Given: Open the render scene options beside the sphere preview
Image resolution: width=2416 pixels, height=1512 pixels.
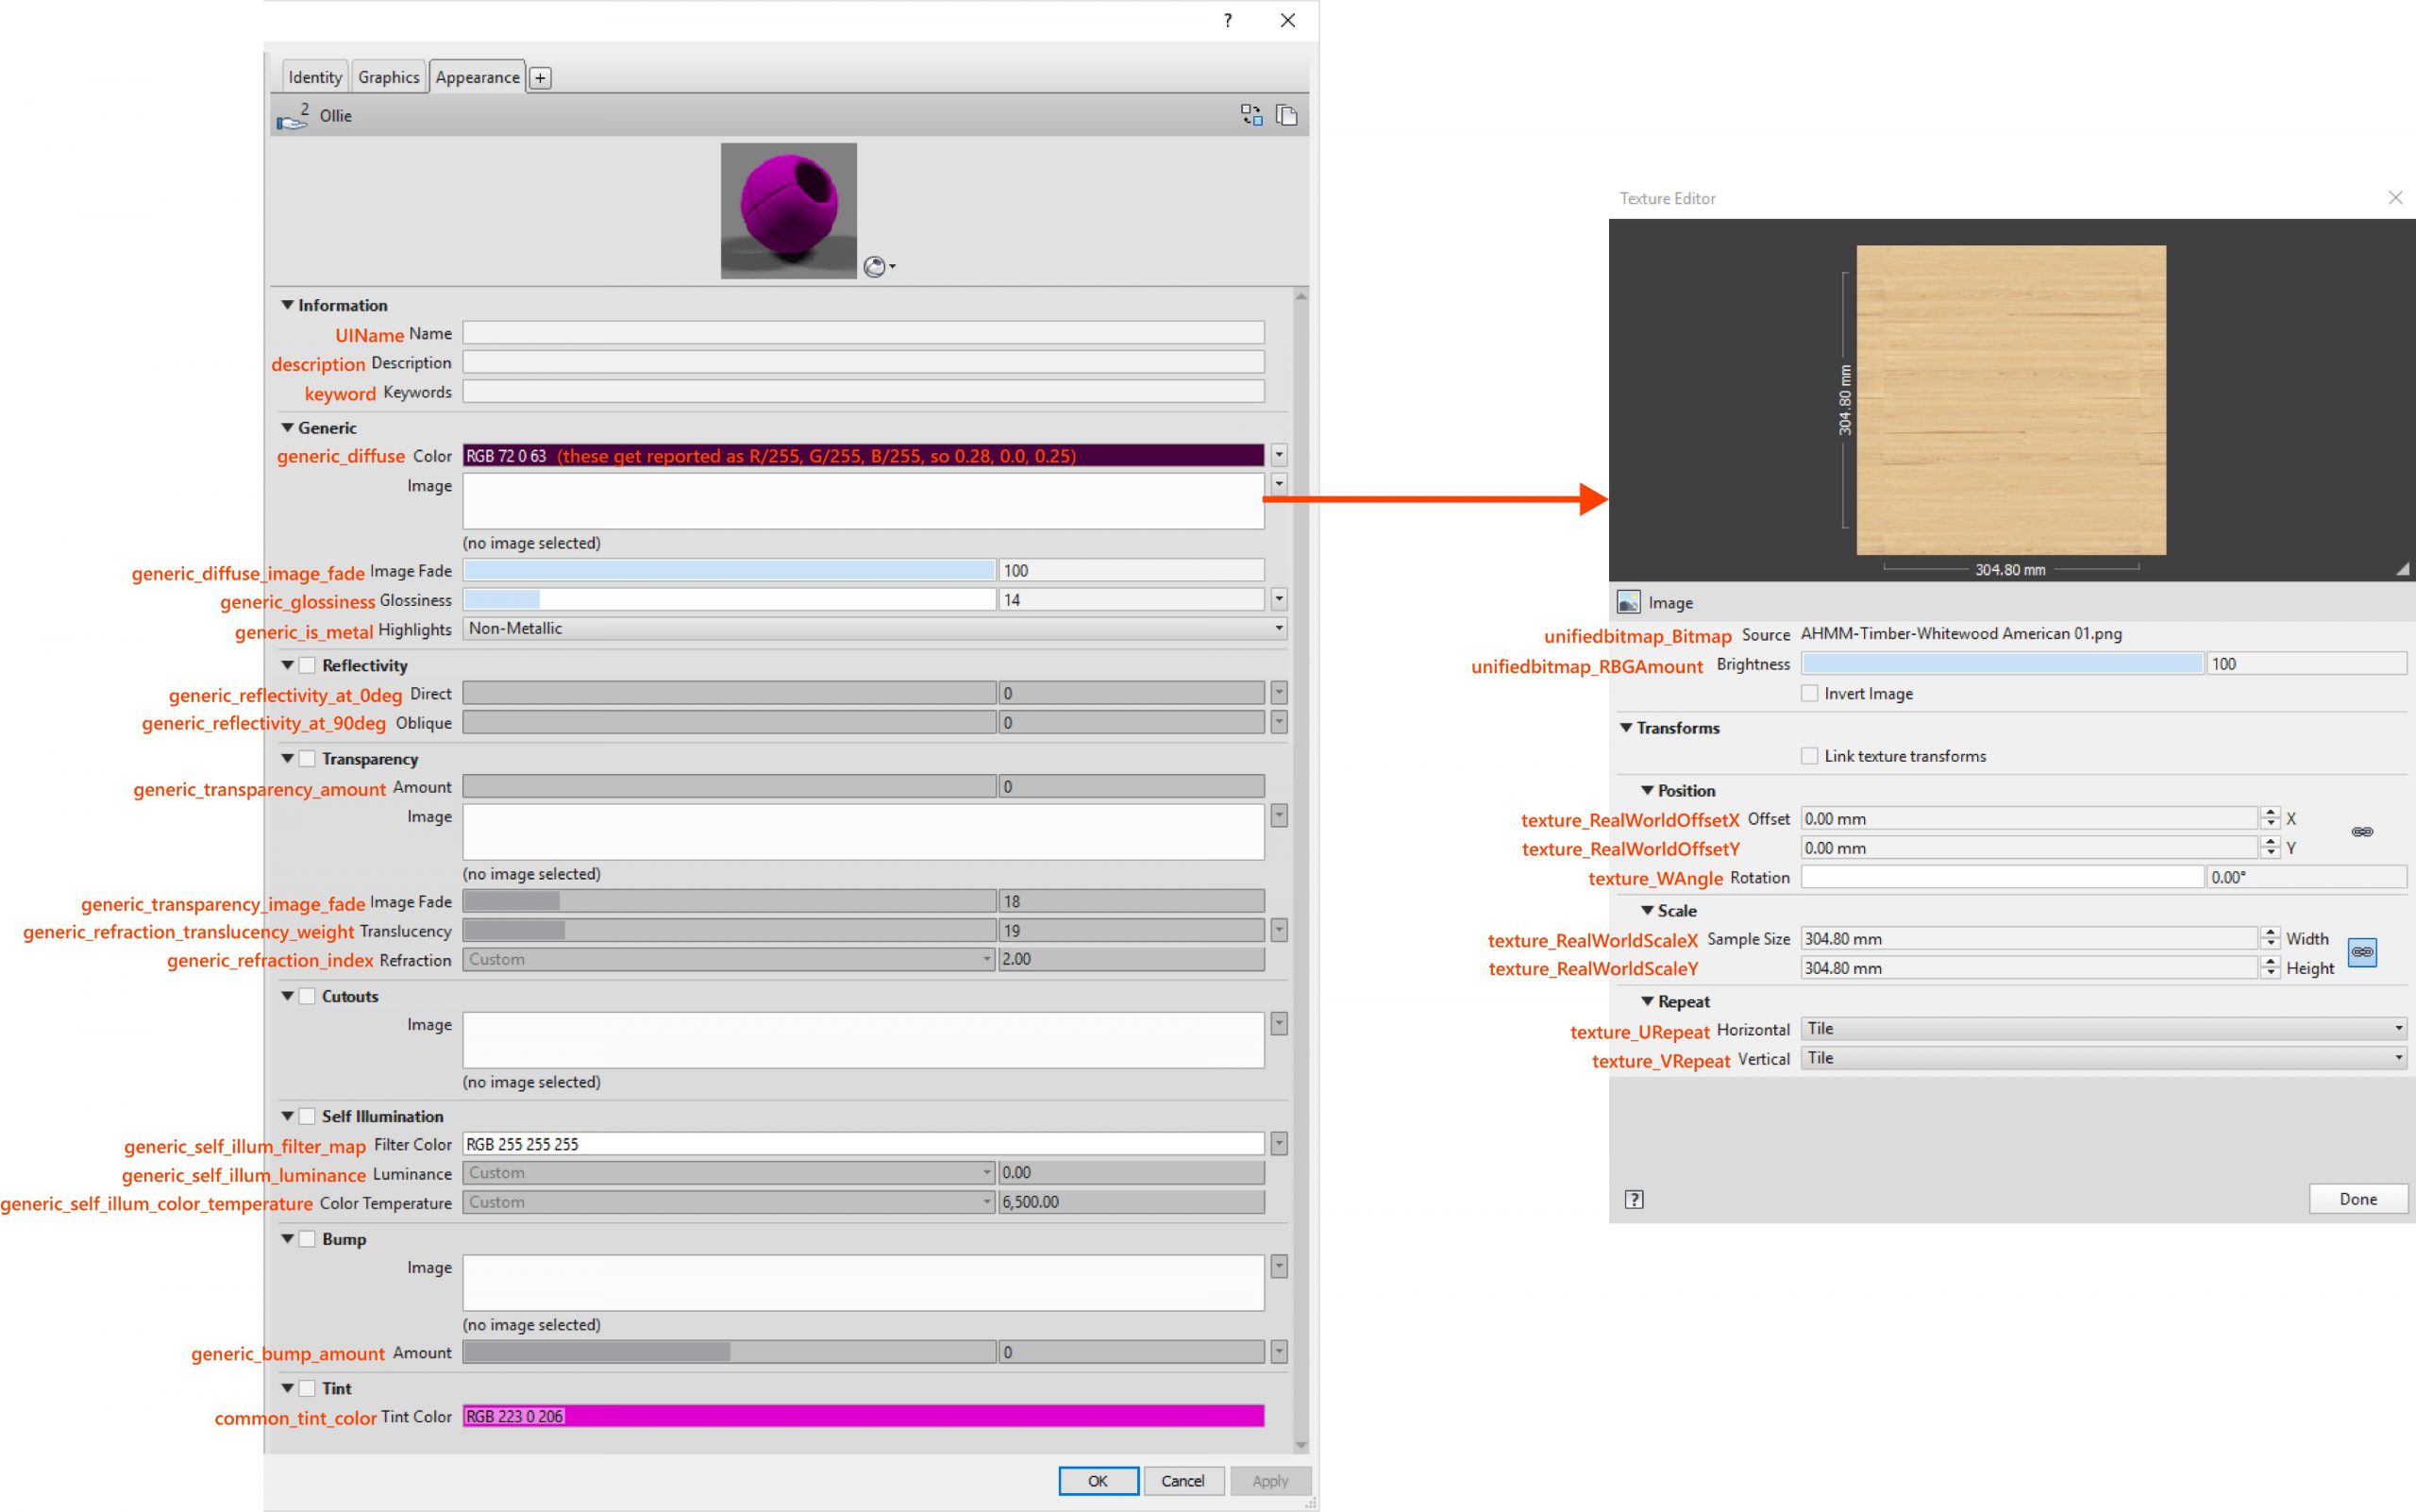Looking at the screenshot, I should [877, 266].
